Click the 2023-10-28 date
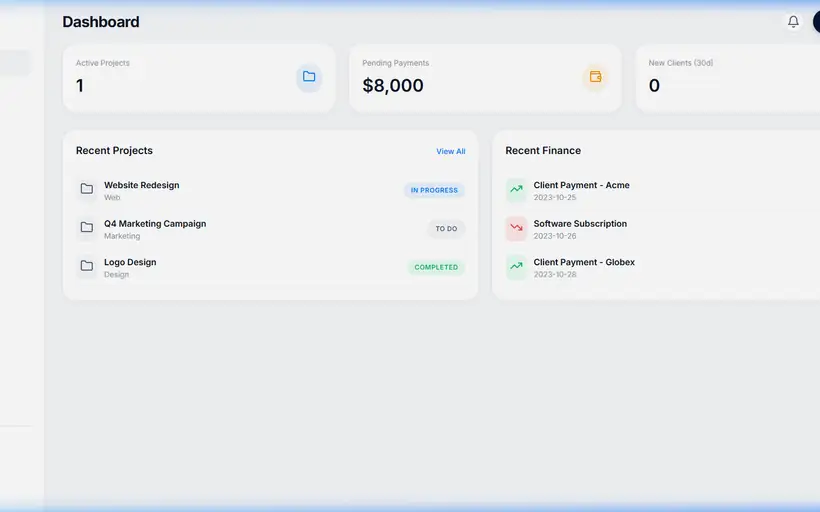820x512 pixels. (555, 274)
